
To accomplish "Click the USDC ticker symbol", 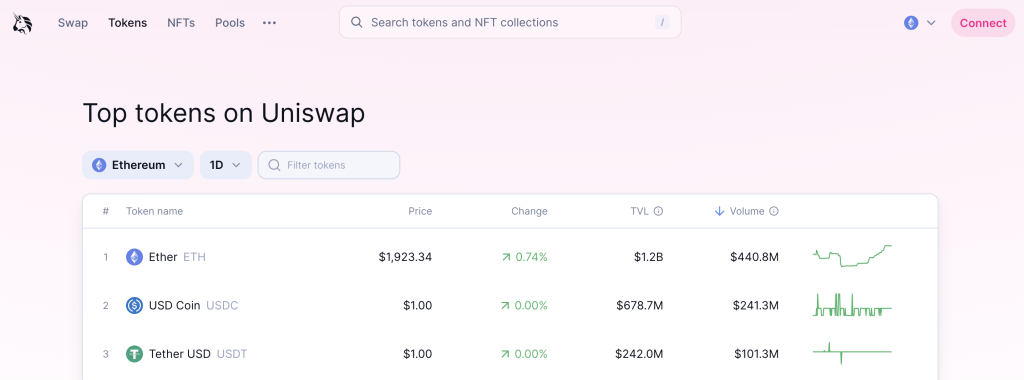I will [222, 305].
